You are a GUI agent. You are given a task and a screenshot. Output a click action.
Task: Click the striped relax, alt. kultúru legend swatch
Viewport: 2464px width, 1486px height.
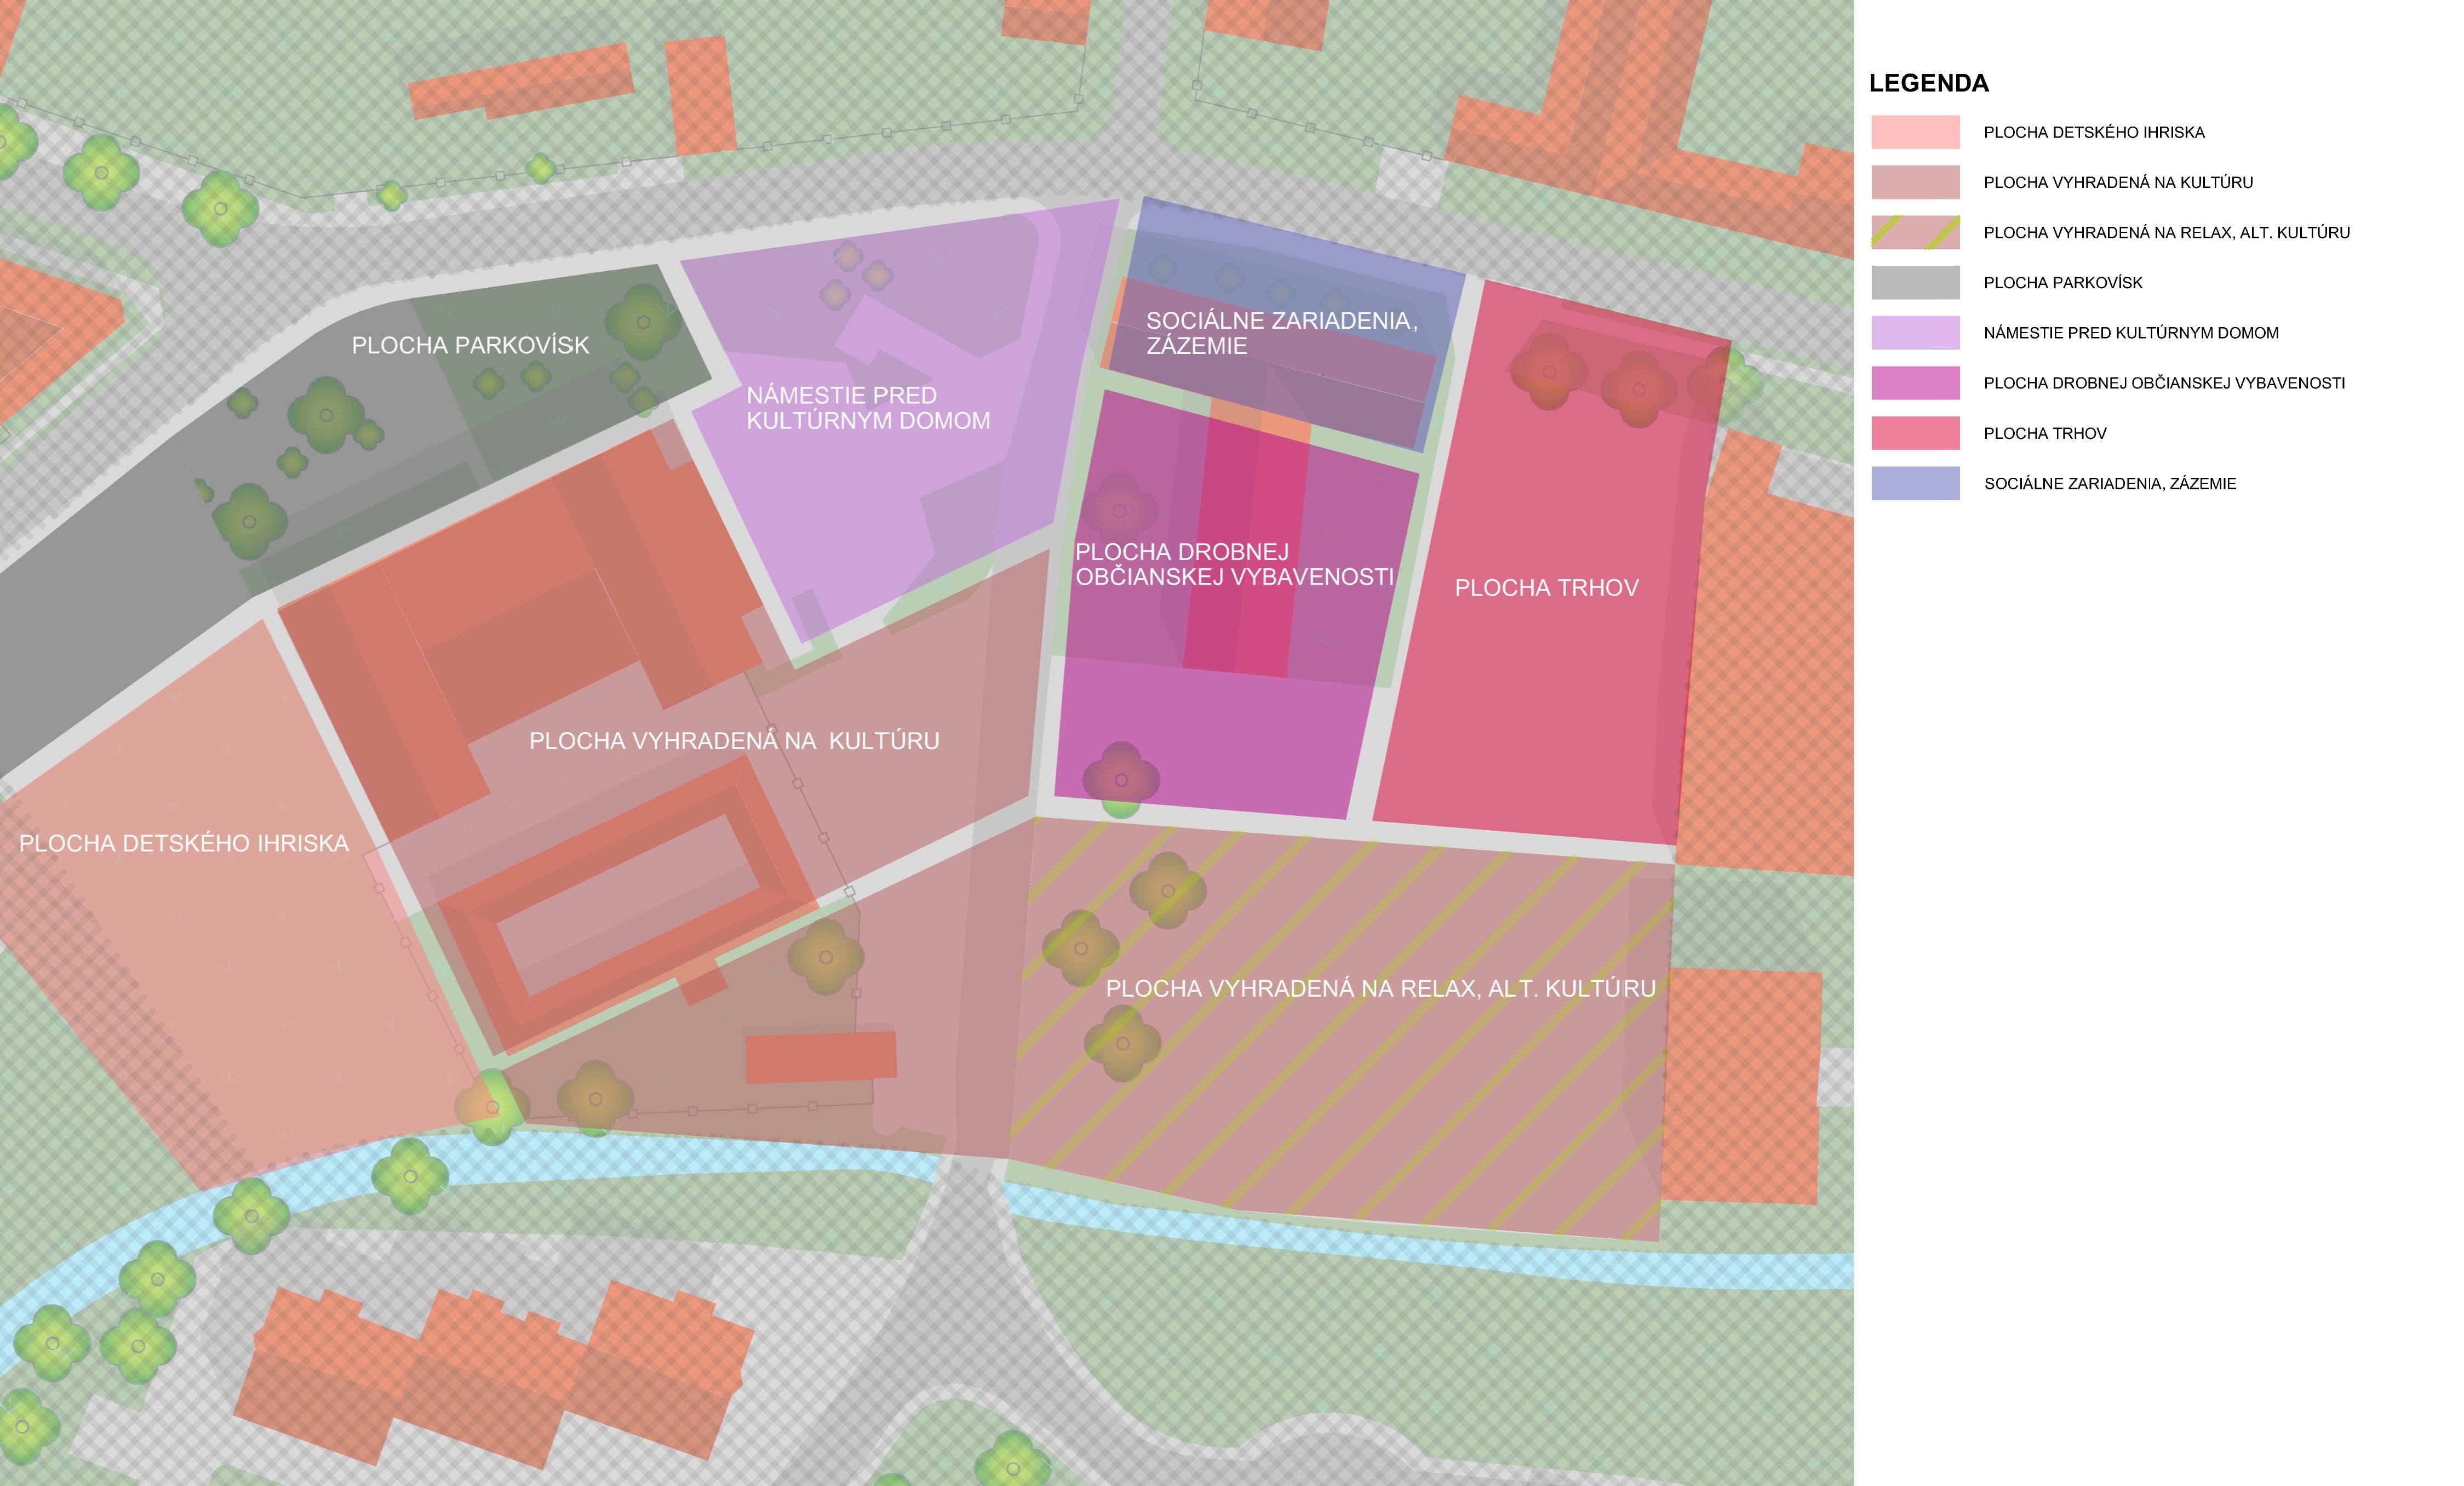(1915, 232)
